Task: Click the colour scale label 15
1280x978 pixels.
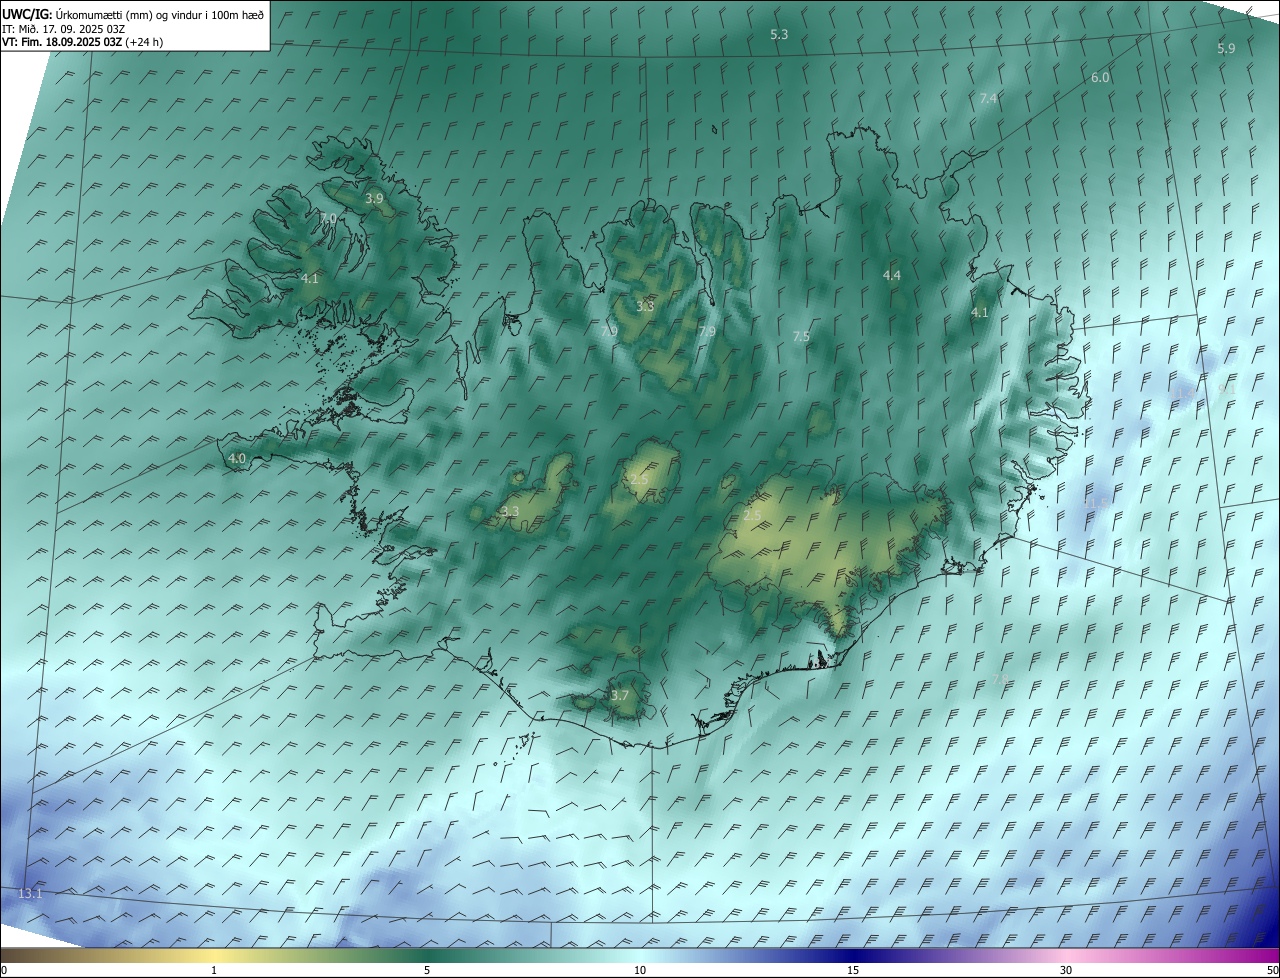Action: (853, 970)
